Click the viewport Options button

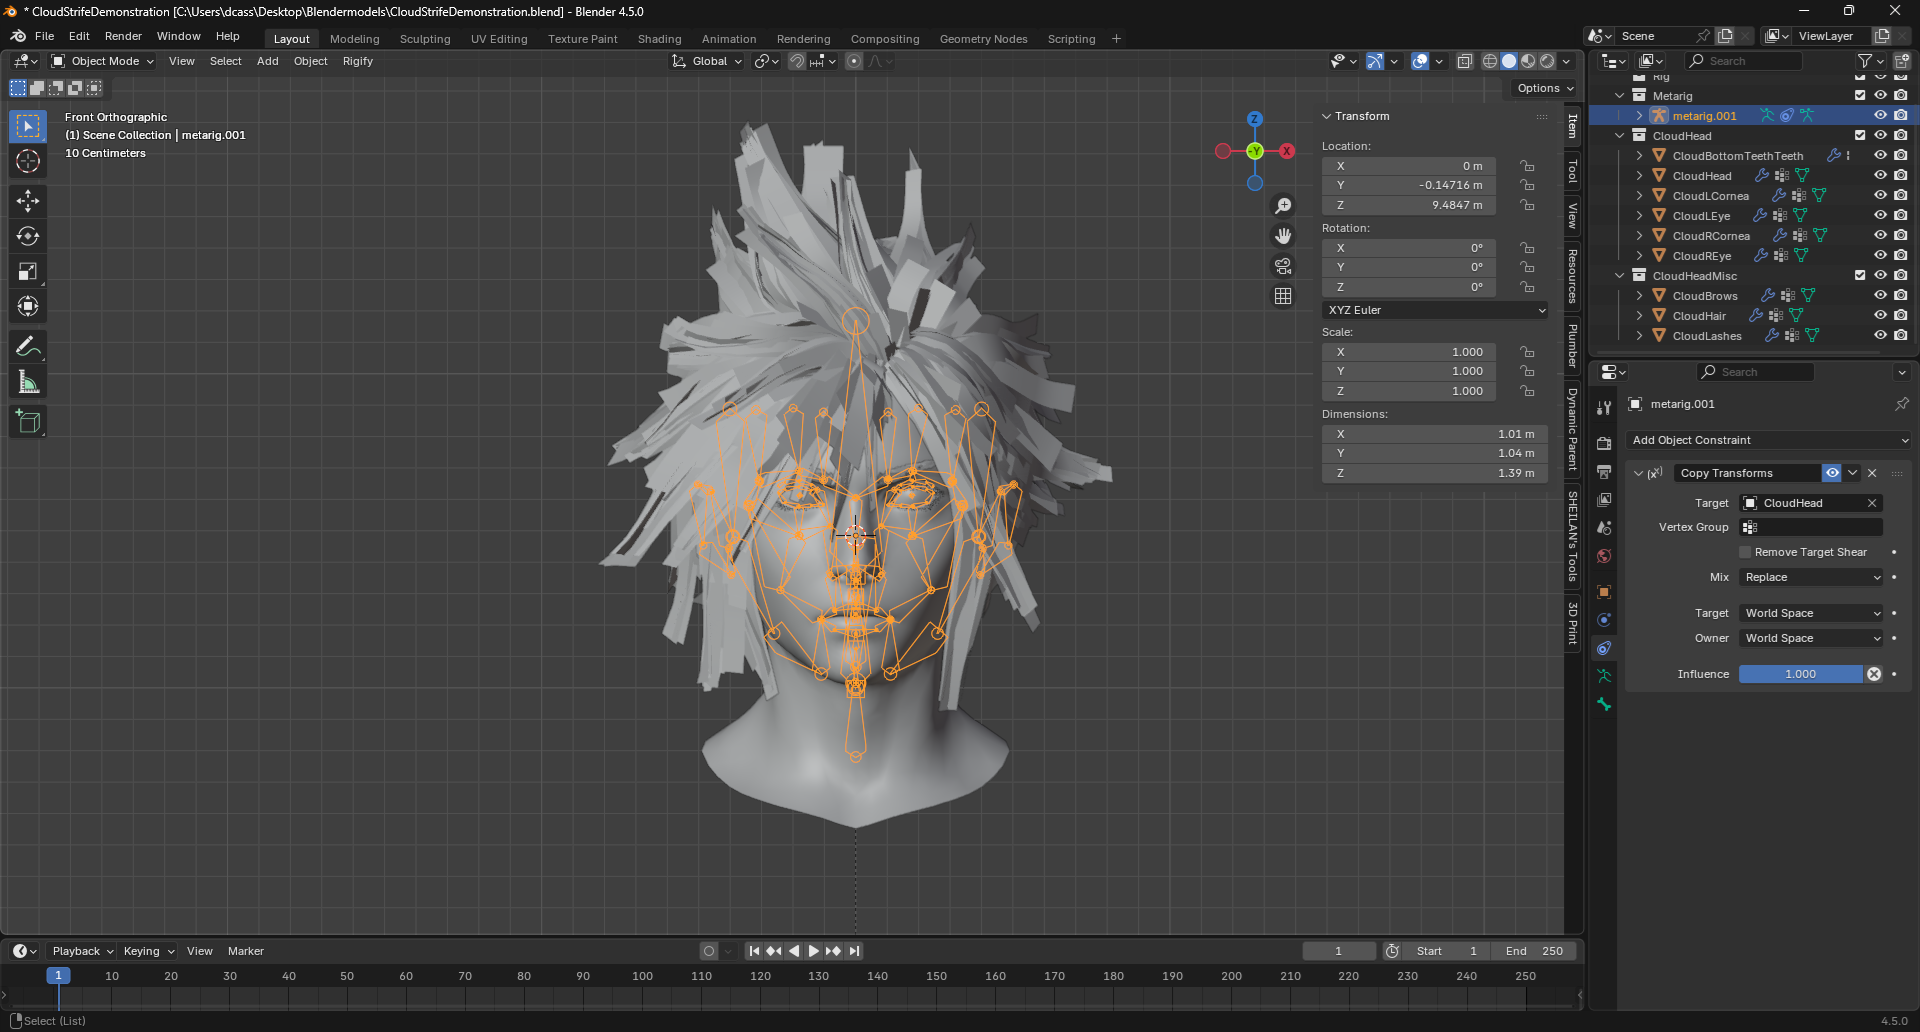[x=1545, y=88]
